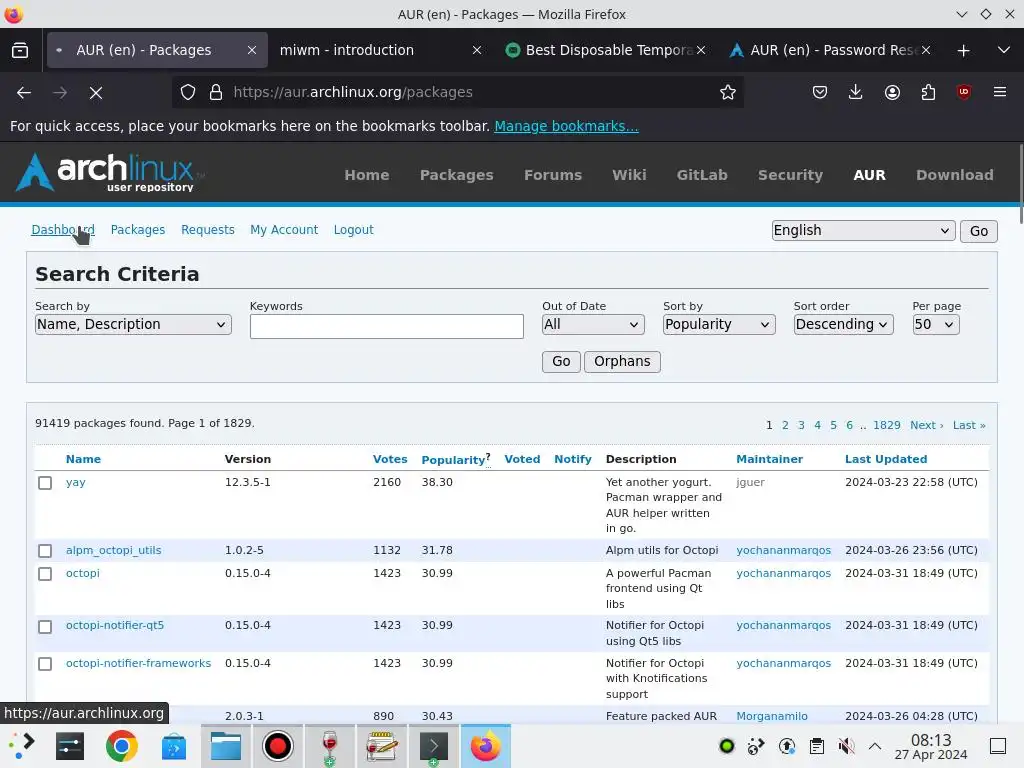Open the muted volume tray icon

[x=846, y=746]
